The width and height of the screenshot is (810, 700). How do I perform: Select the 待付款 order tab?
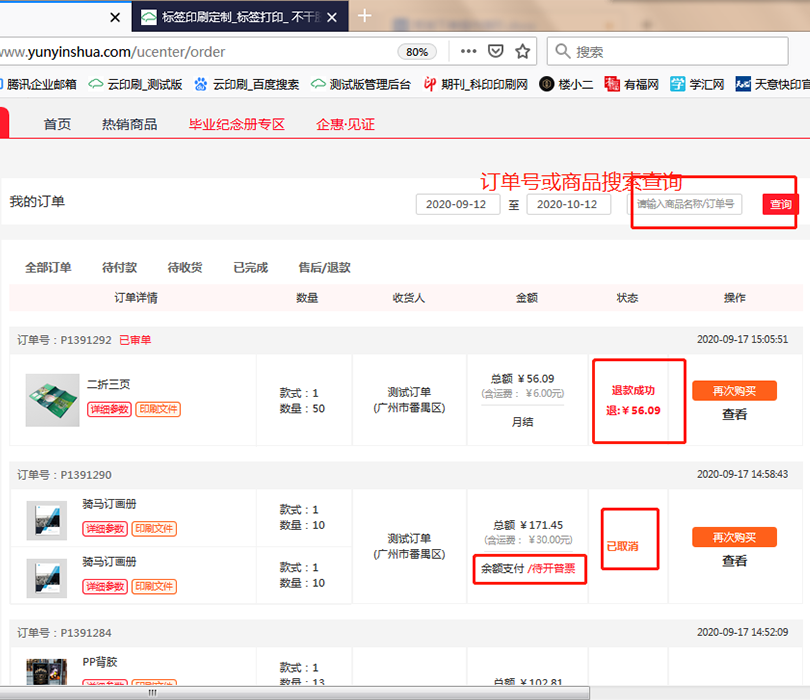click(119, 267)
